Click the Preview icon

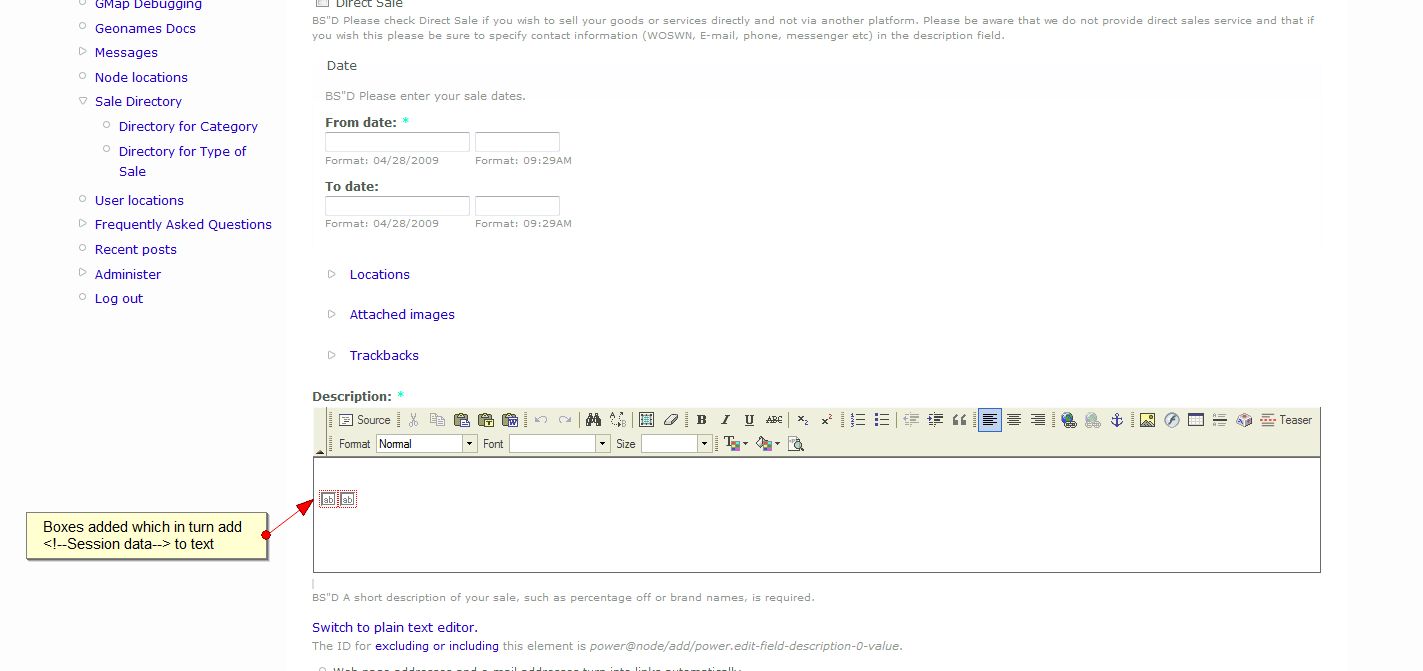pos(796,444)
